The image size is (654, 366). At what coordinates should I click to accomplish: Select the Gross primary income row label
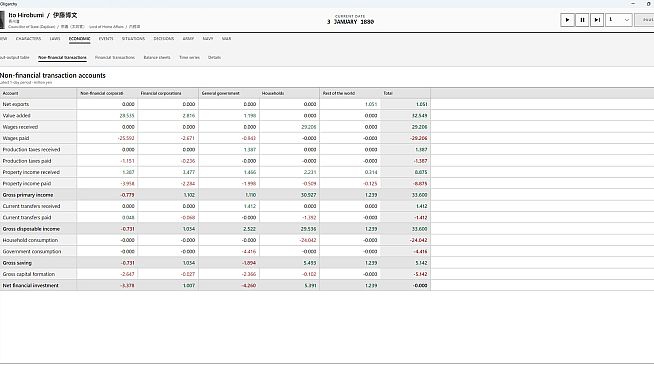click(28, 195)
